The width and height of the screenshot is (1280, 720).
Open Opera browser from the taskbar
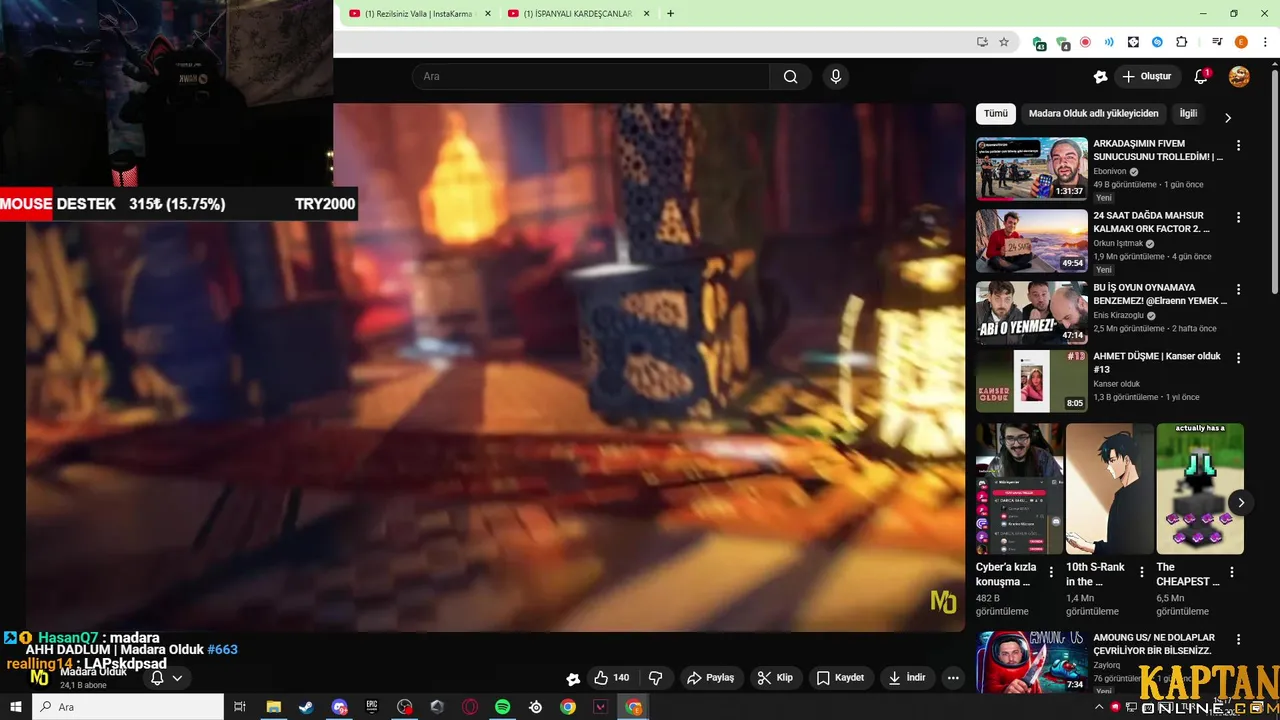[470, 707]
